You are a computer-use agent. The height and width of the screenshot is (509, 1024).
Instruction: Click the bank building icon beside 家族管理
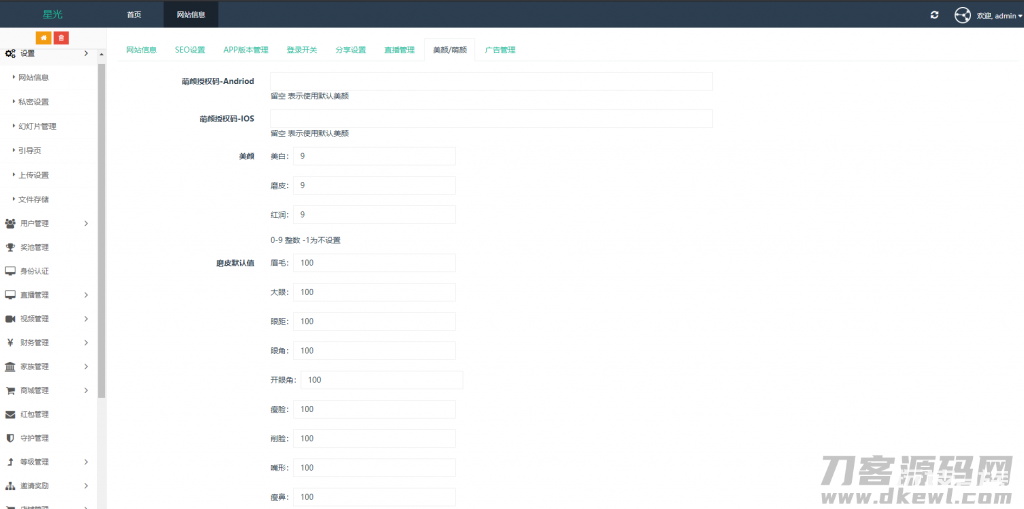10,367
